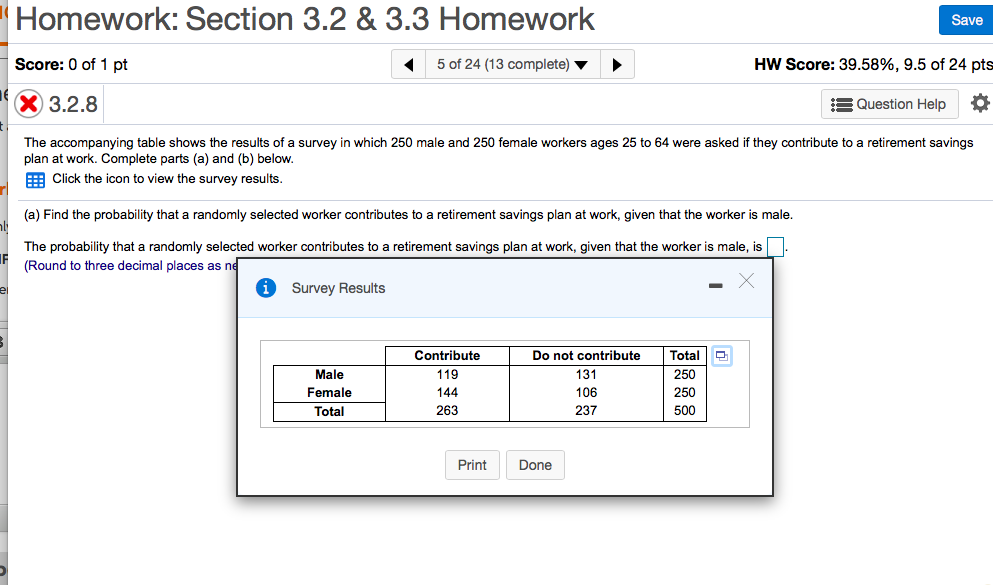Close the Survey Results popup
993x585 pixels.
click(x=745, y=282)
